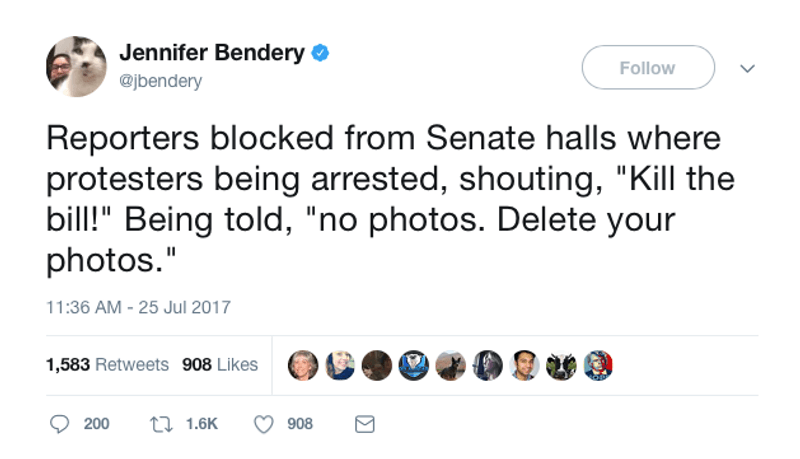This screenshot has width=800, height=459.
Task: Click the smiling man liker avatar
Action: click(x=527, y=366)
